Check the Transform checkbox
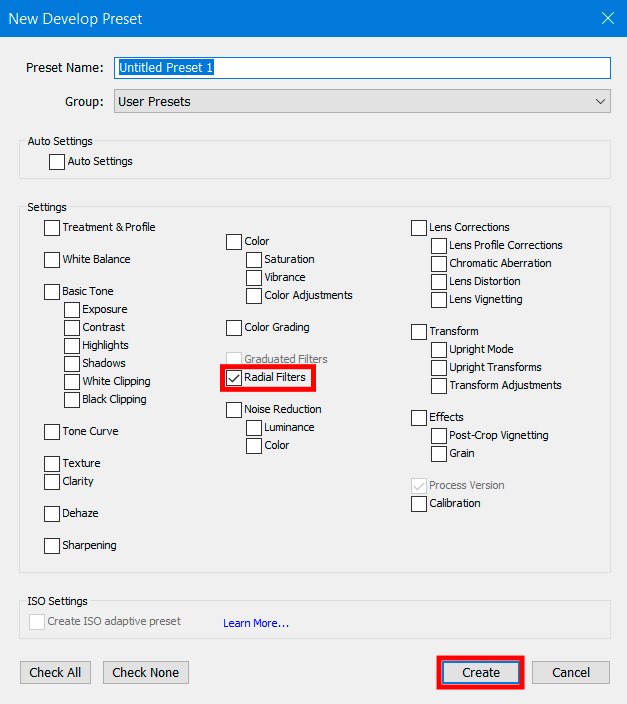Image resolution: width=627 pixels, height=704 pixels. (x=419, y=332)
